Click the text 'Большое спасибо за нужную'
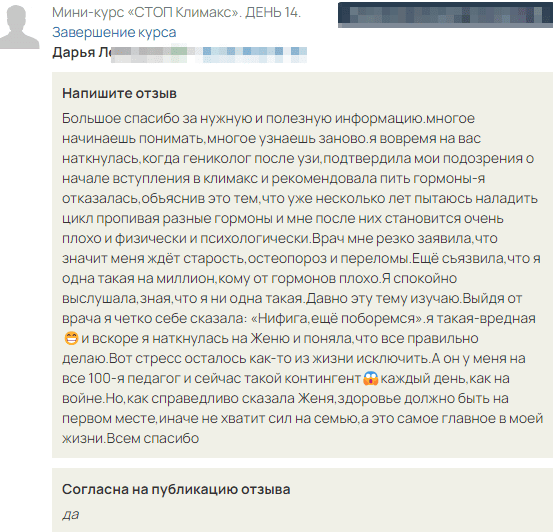This screenshot has height=532, width=553. pos(157,119)
